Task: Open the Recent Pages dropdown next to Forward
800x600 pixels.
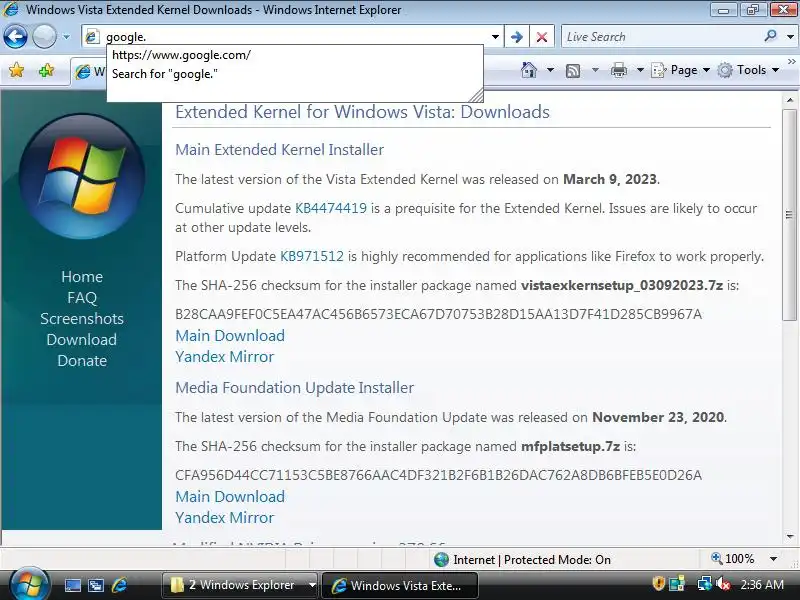Action: 66,37
